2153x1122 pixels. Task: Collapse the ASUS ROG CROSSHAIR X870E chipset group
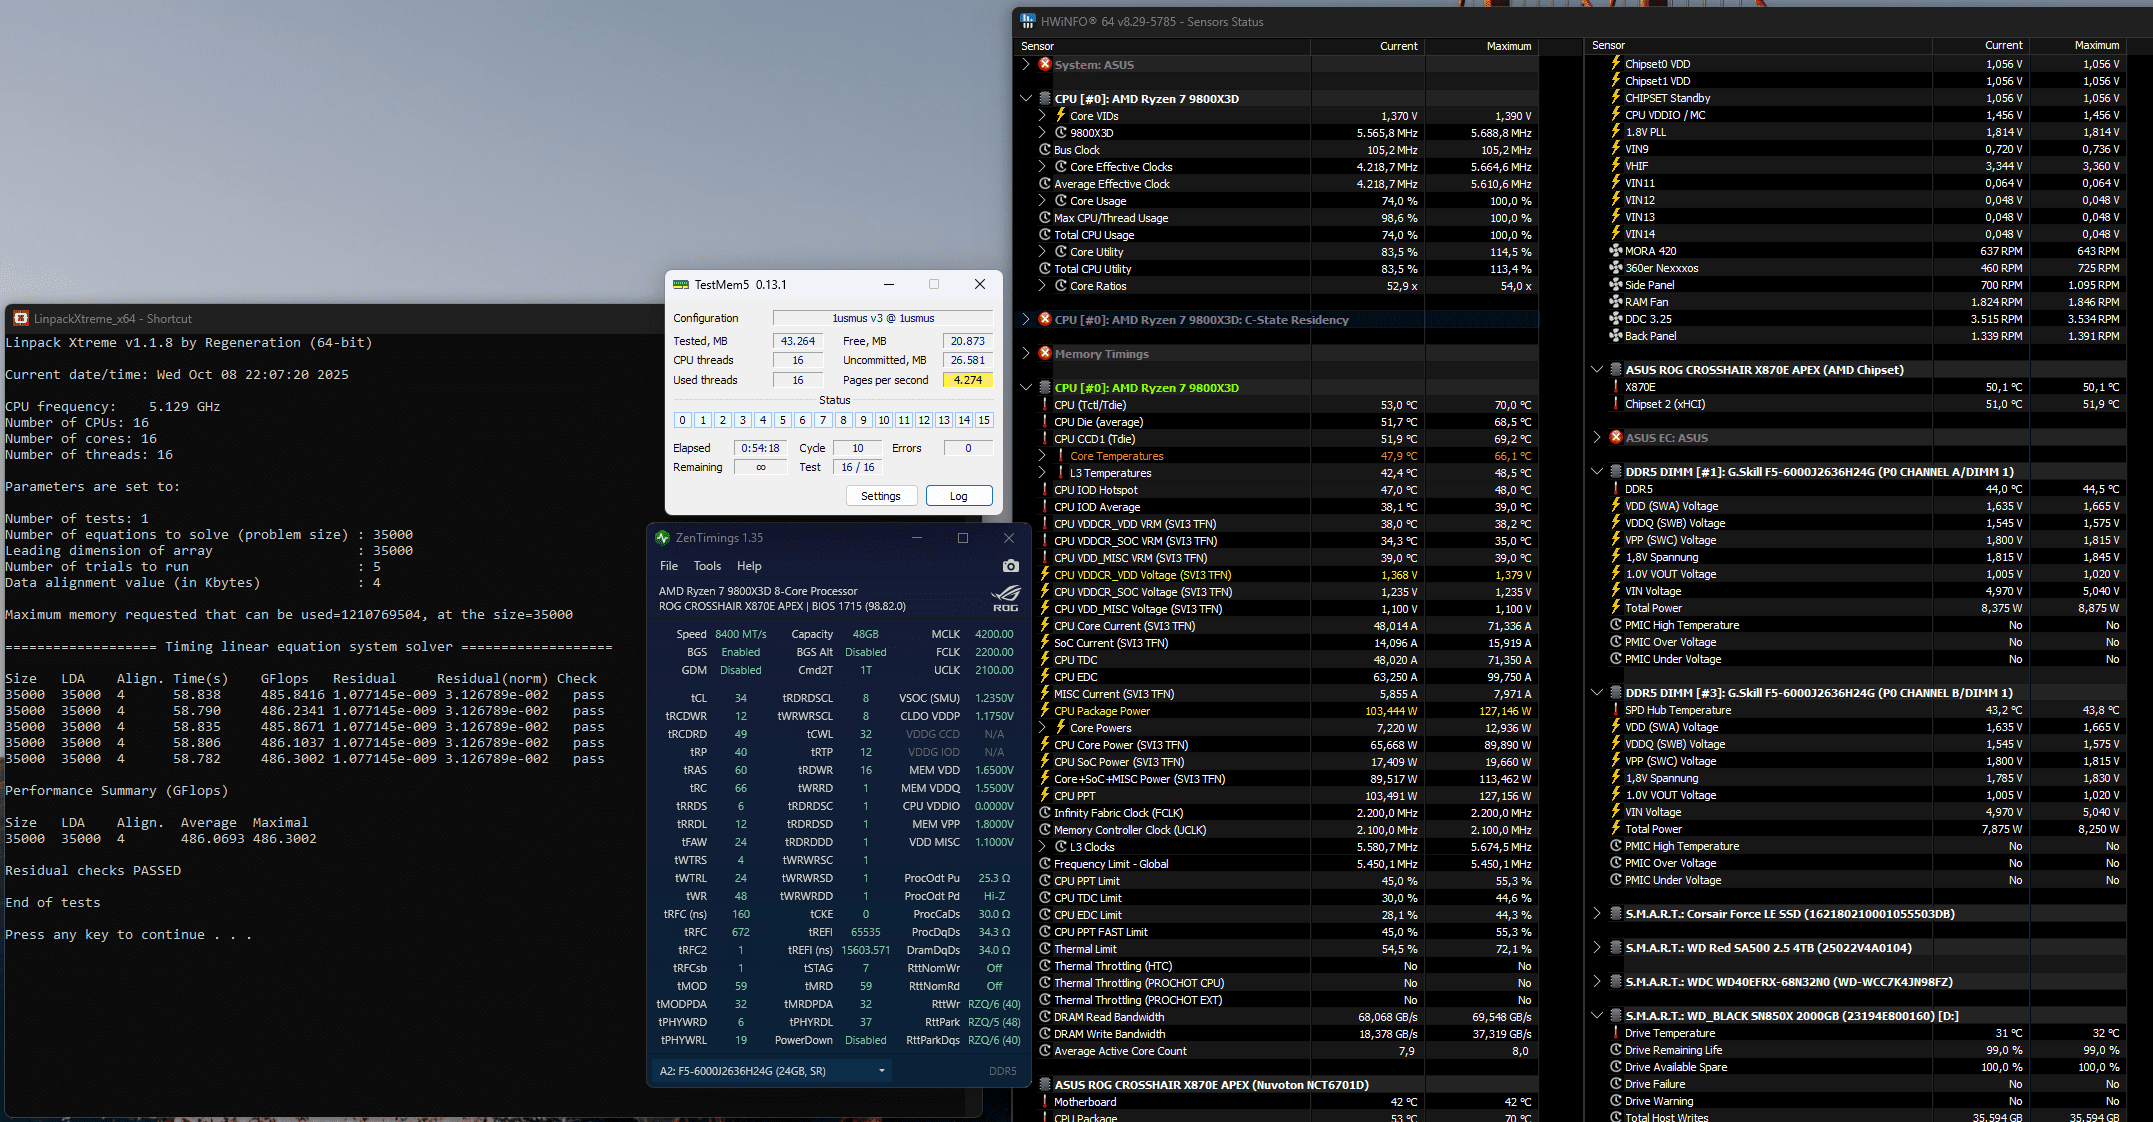click(x=1597, y=369)
